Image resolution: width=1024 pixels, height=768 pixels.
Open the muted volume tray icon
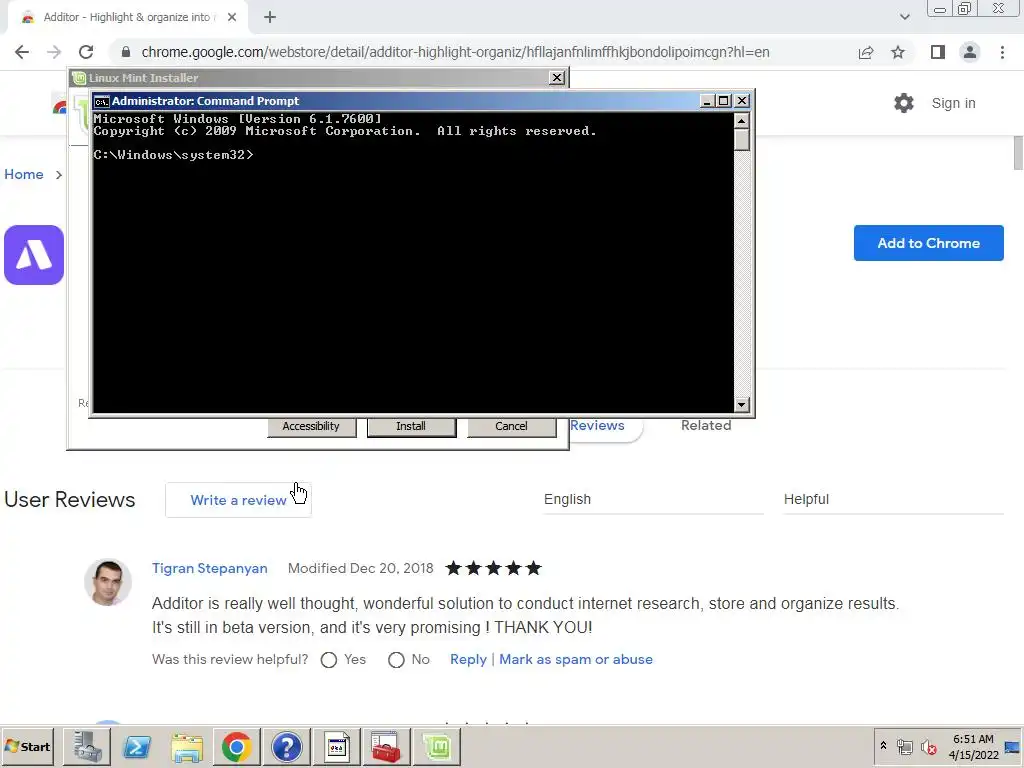coord(929,746)
